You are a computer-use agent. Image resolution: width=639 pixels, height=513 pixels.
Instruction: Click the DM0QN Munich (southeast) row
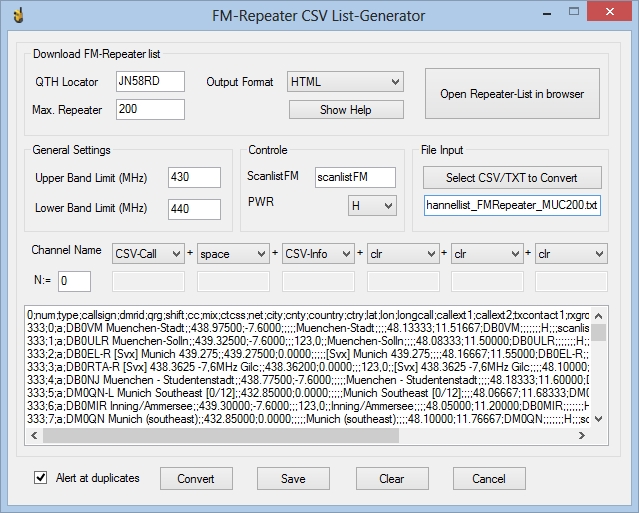(x=308, y=419)
